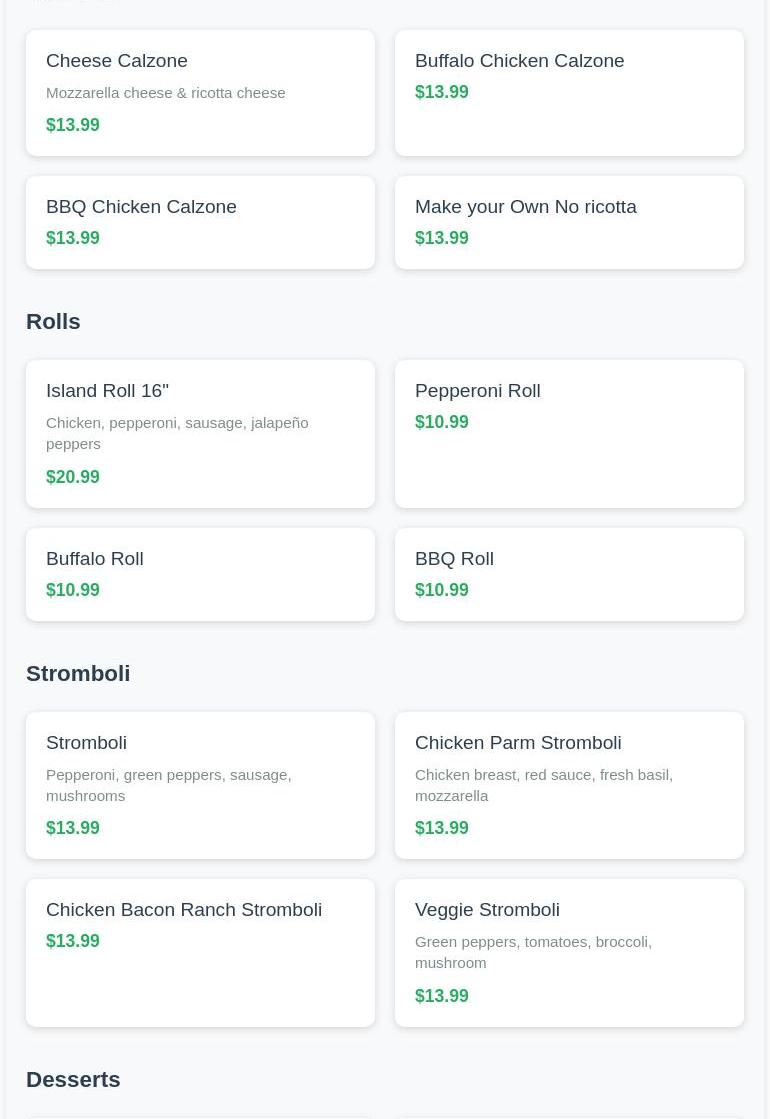This screenshot has height=1119, width=770.
Task: Click the $20.99 Island Roll price
Action: coord(73,477)
